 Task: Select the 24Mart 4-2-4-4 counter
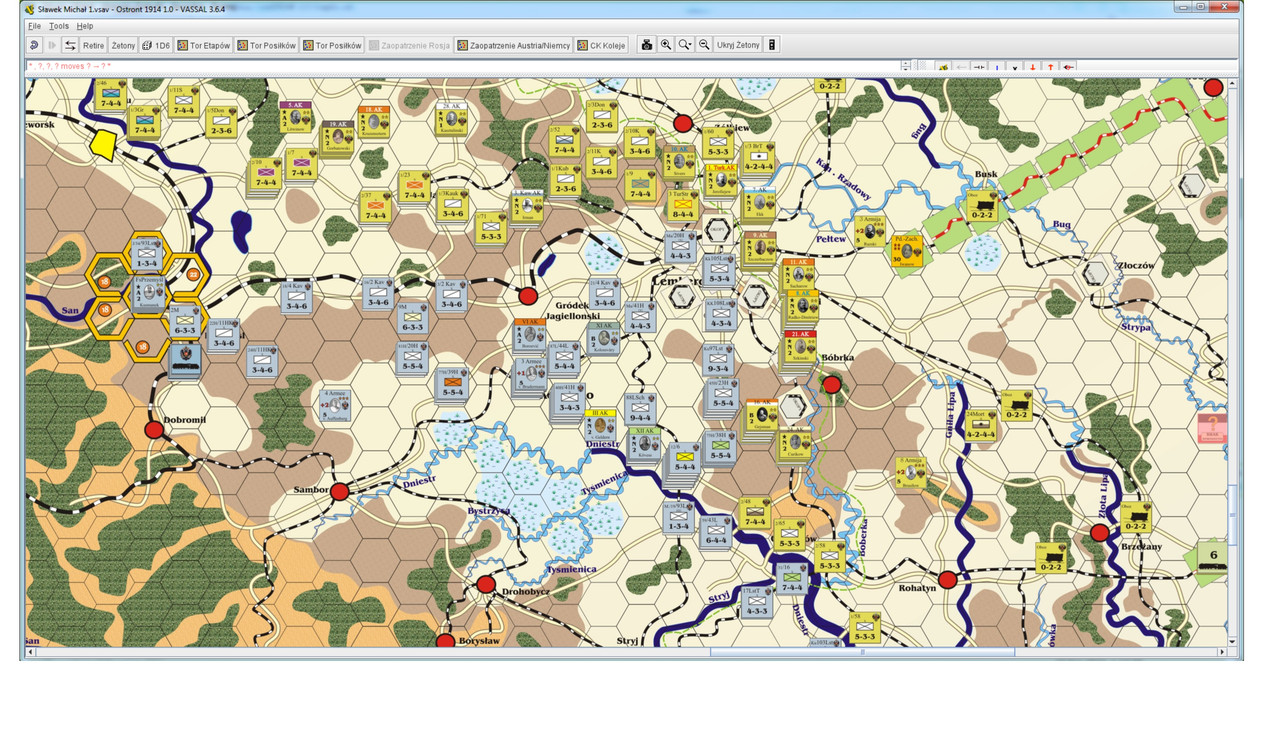tap(981, 424)
